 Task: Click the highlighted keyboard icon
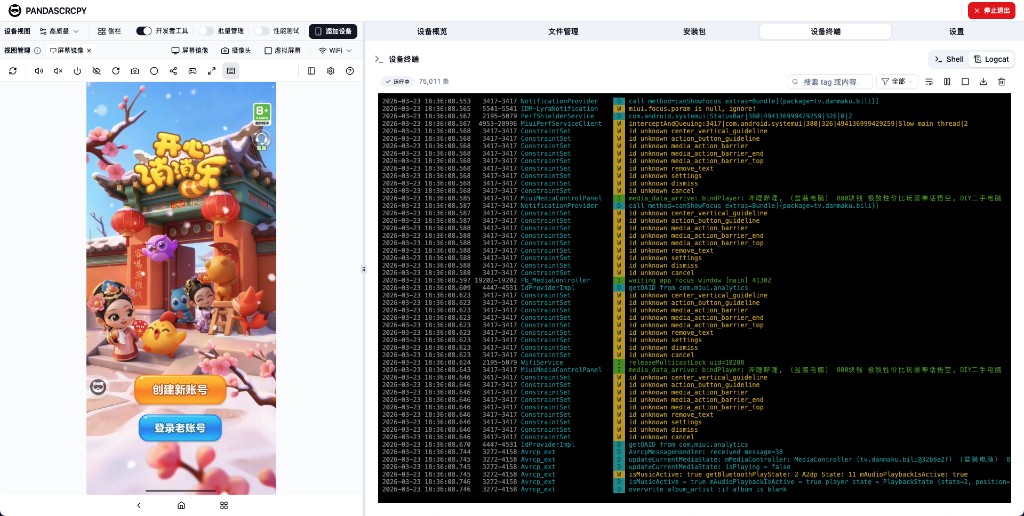231,71
